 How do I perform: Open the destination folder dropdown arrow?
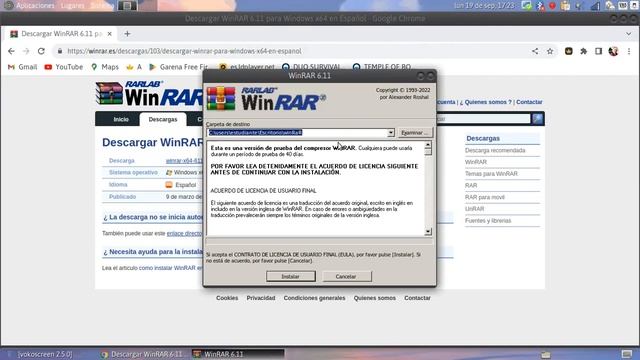391,133
